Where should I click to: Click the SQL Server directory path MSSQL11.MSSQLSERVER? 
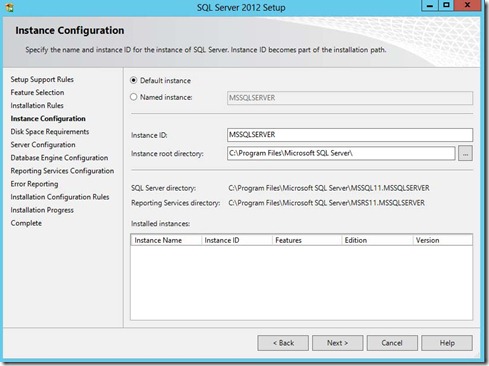pyautogui.click(x=329, y=188)
